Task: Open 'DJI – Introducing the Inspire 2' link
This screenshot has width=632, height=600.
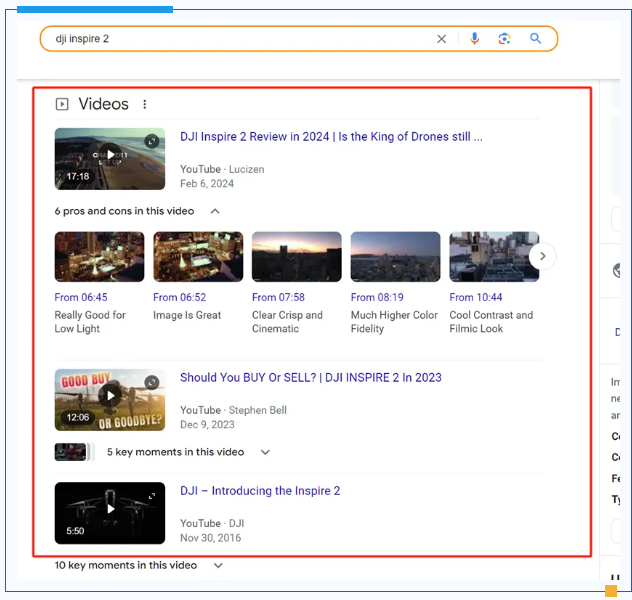Action: point(260,491)
